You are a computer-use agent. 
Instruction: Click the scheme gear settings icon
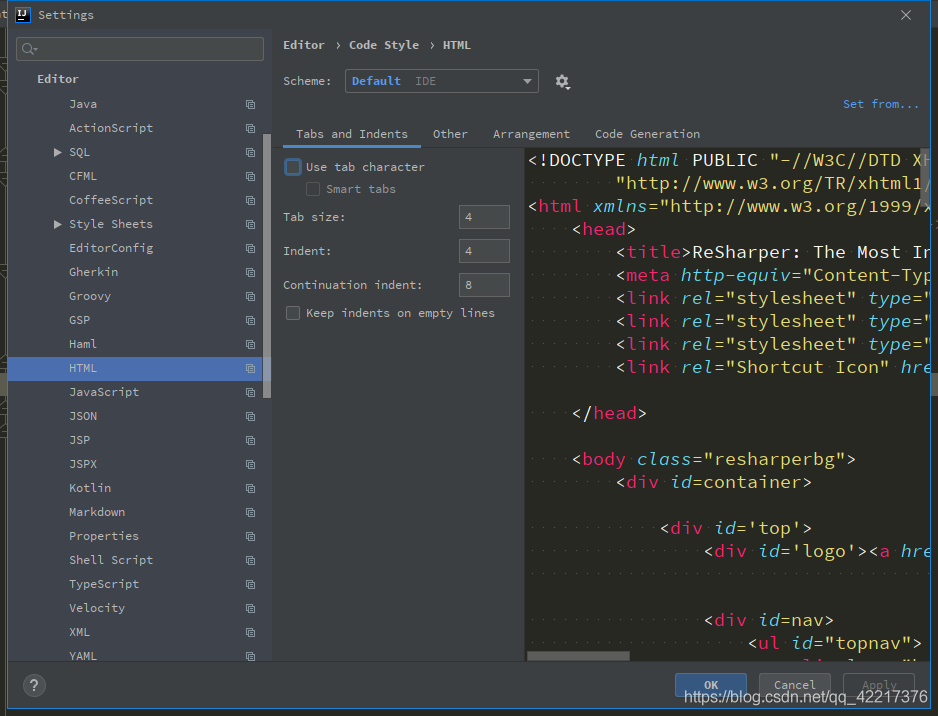562,81
